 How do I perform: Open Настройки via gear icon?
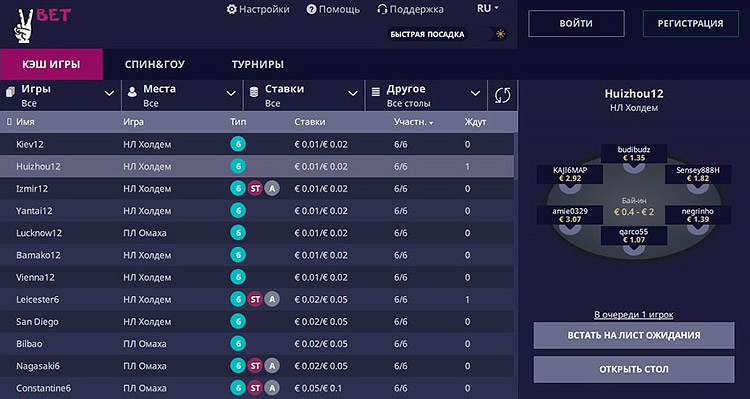click(x=232, y=9)
